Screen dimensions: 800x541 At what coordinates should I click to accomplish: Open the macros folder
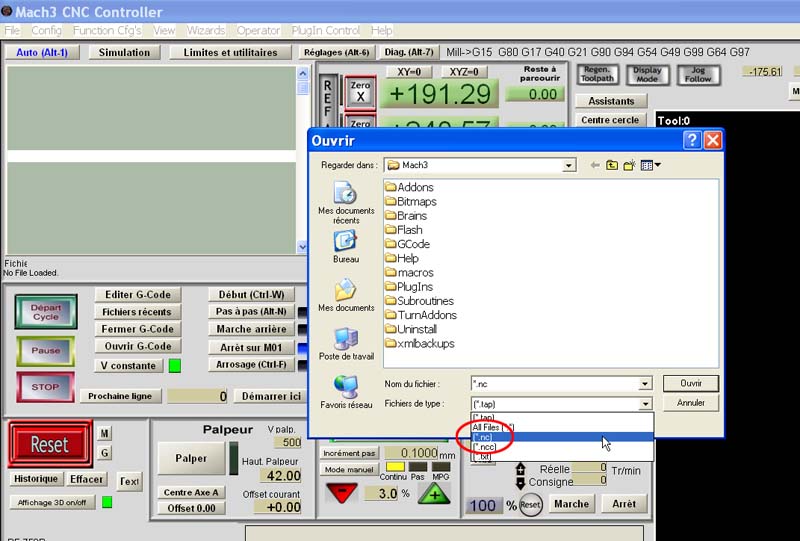point(410,273)
